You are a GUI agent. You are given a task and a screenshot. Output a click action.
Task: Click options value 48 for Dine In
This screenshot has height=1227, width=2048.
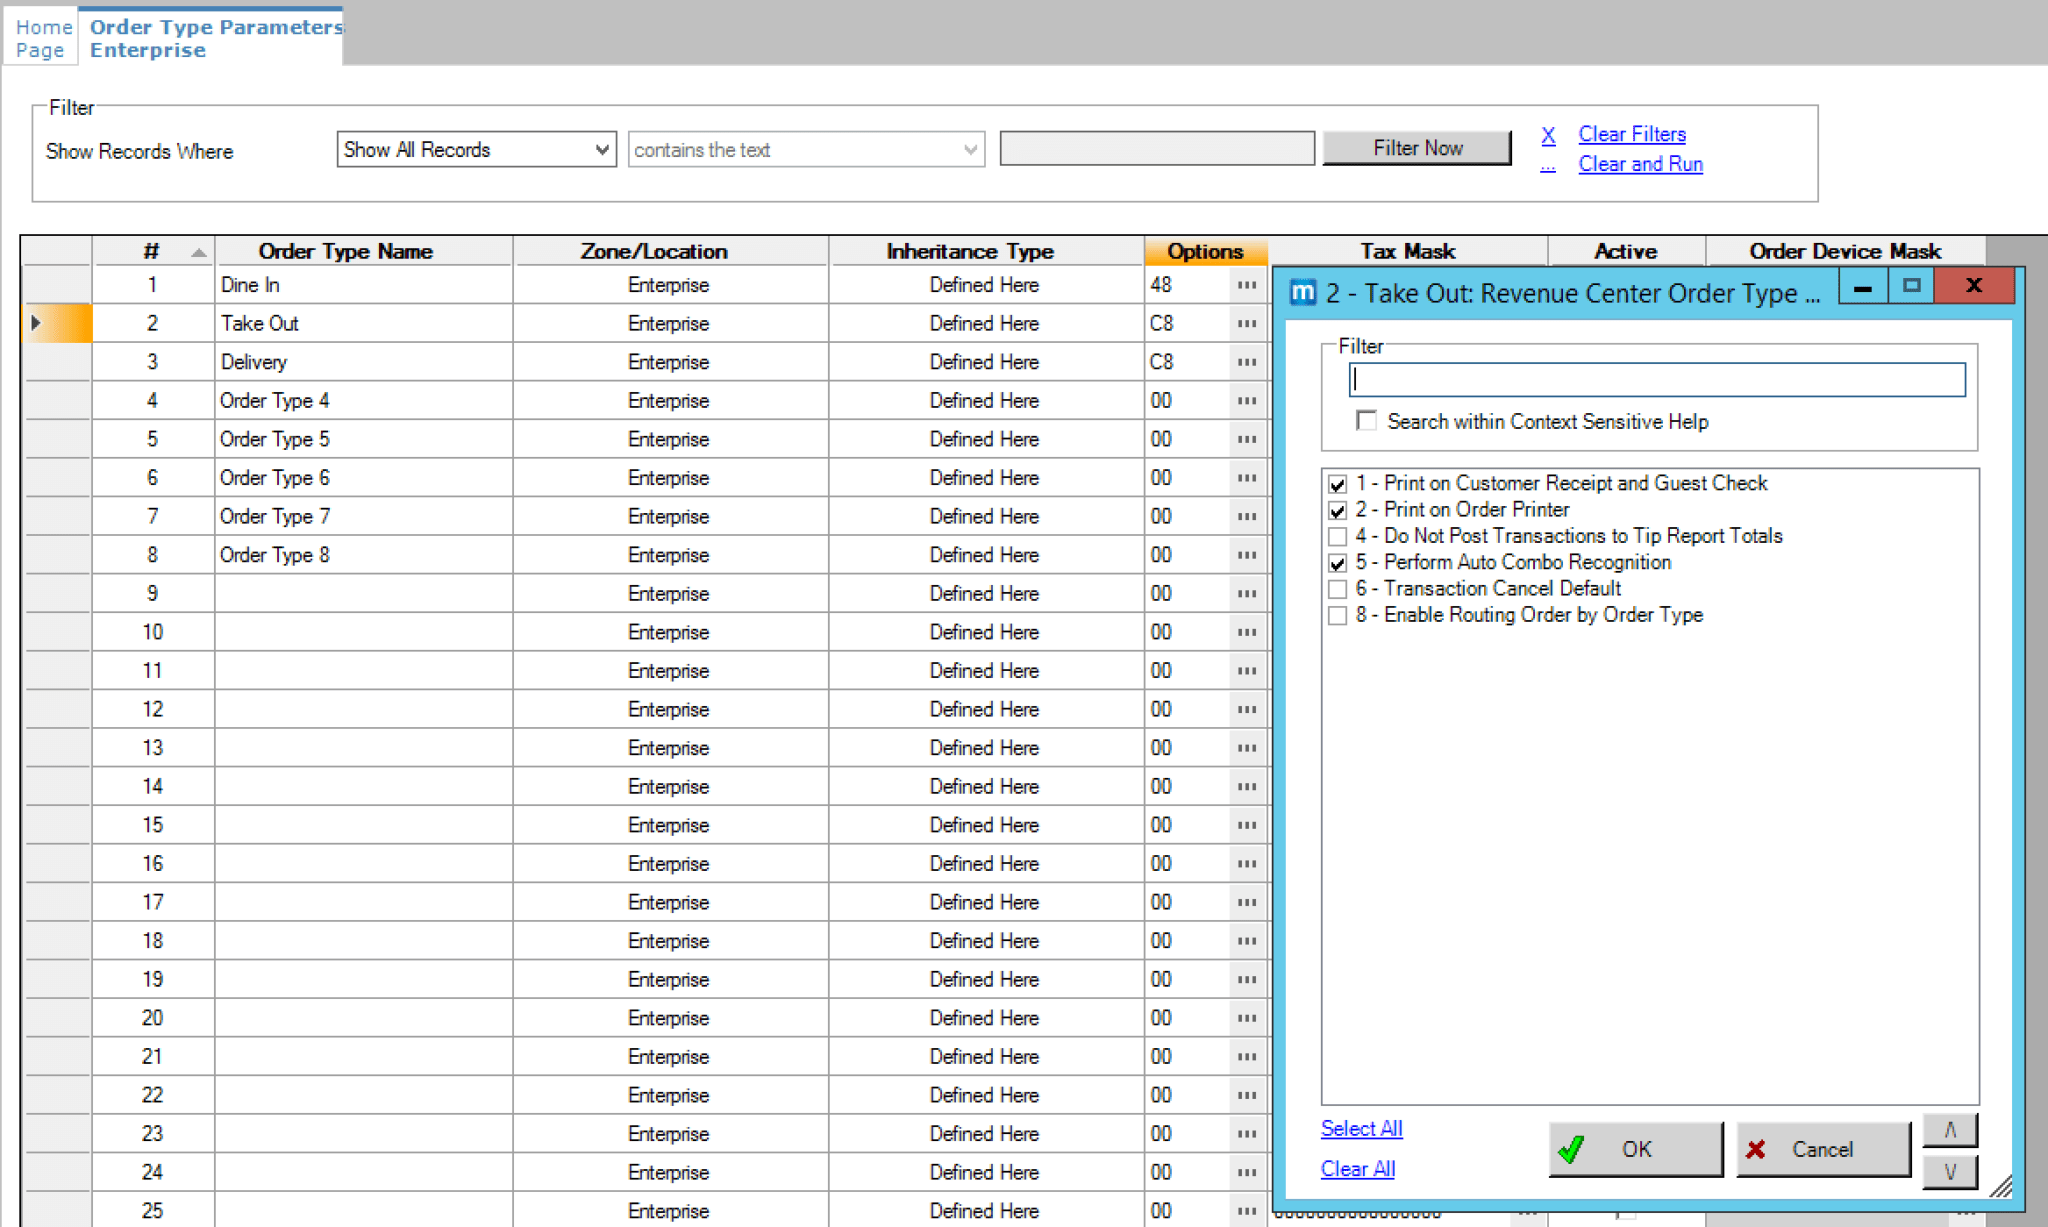(1161, 285)
